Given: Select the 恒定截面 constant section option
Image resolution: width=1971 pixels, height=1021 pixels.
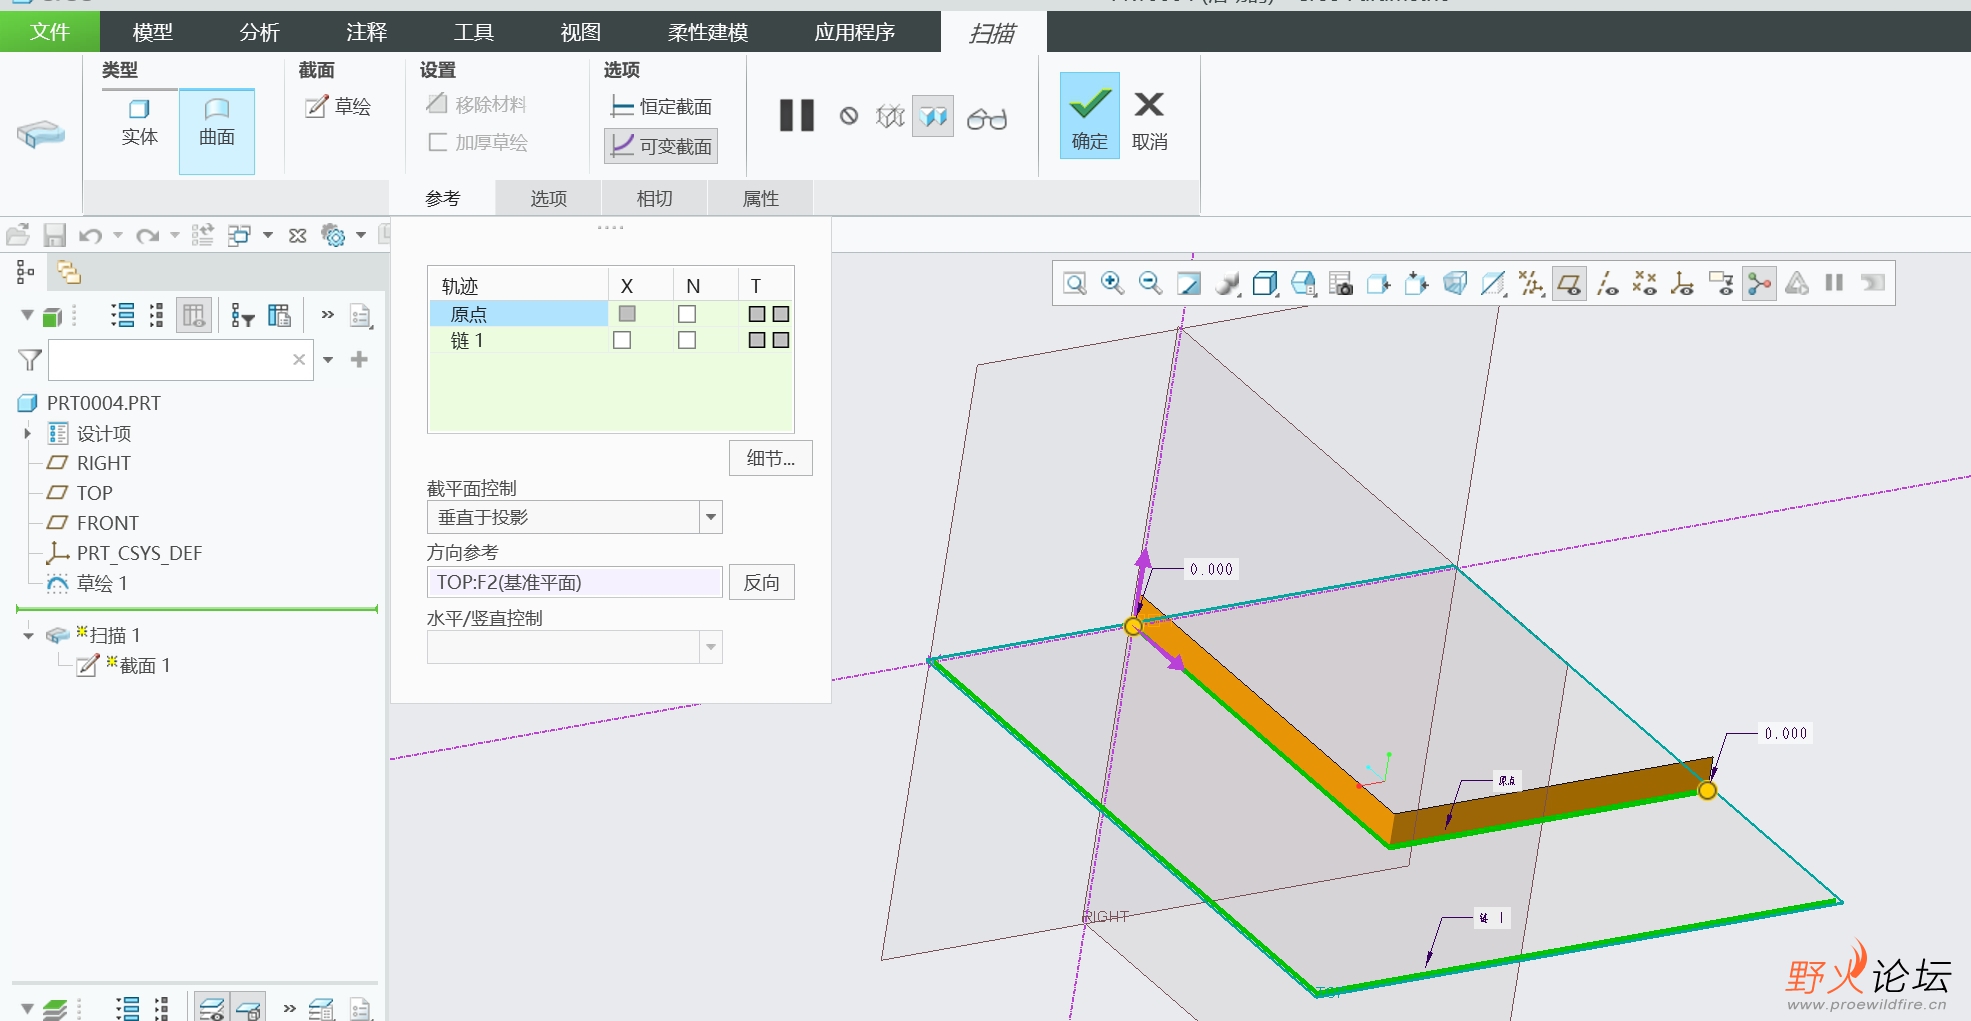Looking at the screenshot, I should coord(661,107).
